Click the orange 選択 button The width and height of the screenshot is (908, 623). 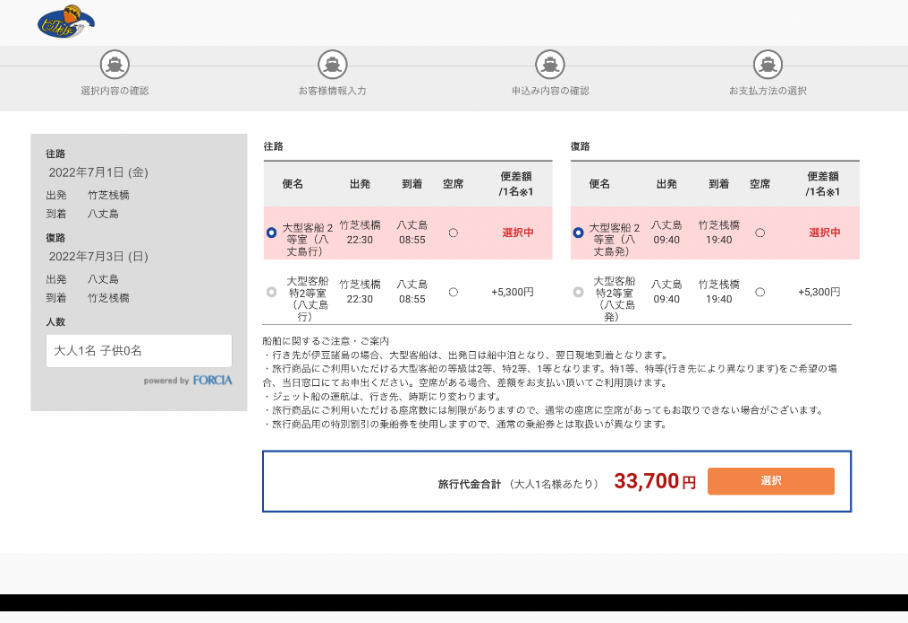tap(770, 481)
